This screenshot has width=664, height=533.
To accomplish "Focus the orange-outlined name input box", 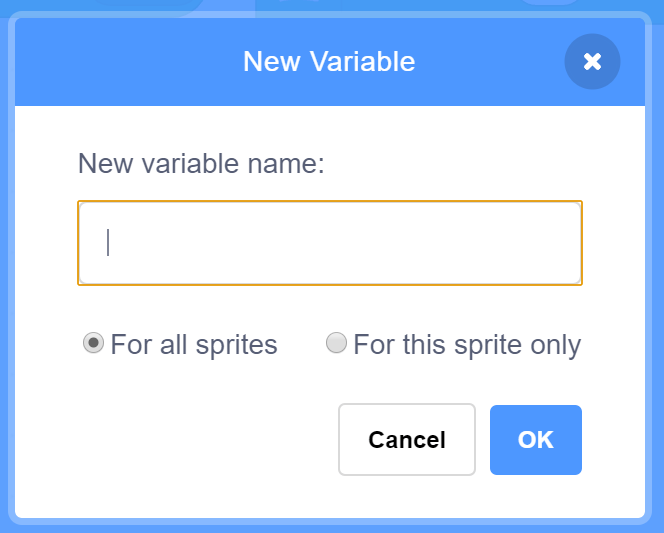I will tap(330, 243).
